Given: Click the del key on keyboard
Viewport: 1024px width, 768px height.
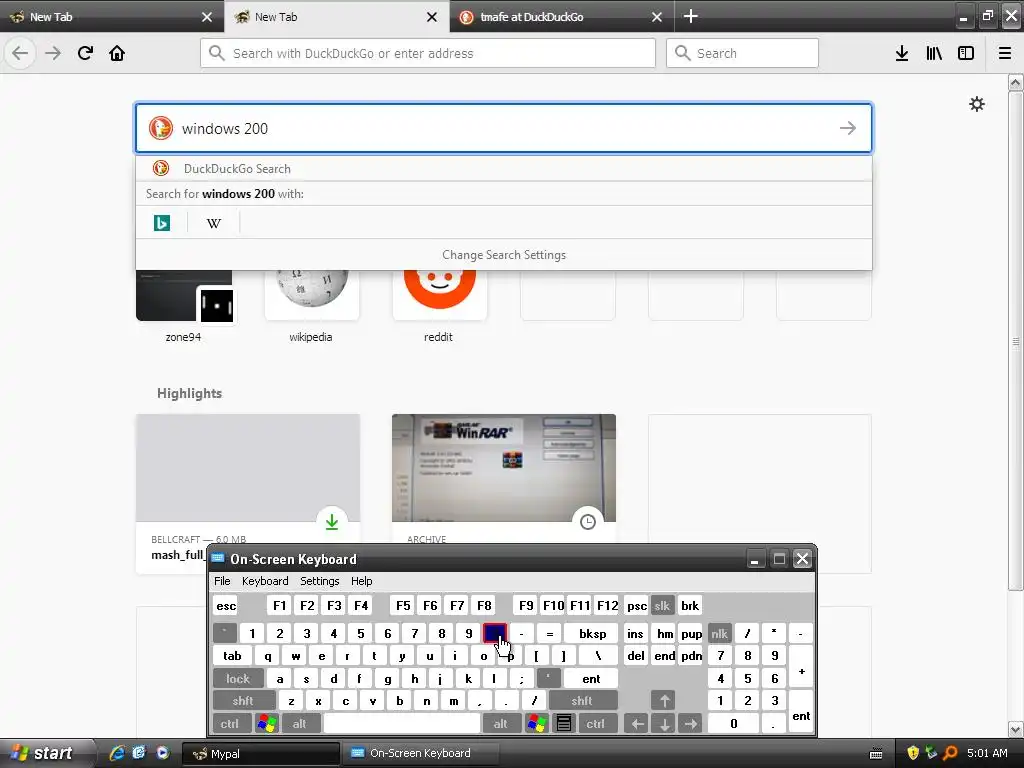Looking at the screenshot, I should (x=636, y=656).
